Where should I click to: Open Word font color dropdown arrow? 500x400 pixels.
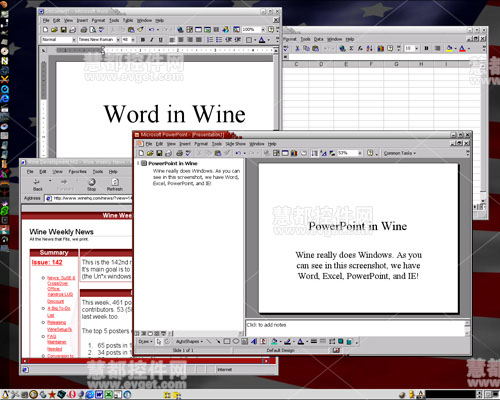[269, 40]
